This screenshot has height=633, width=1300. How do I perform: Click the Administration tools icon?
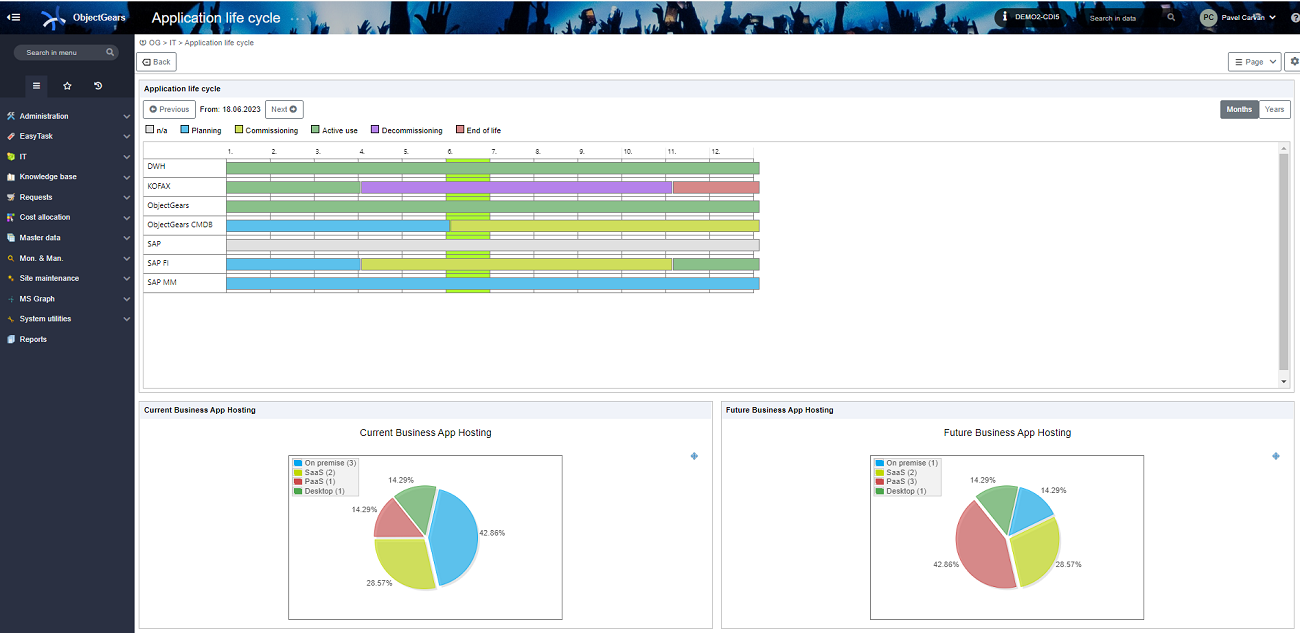click(x=10, y=116)
